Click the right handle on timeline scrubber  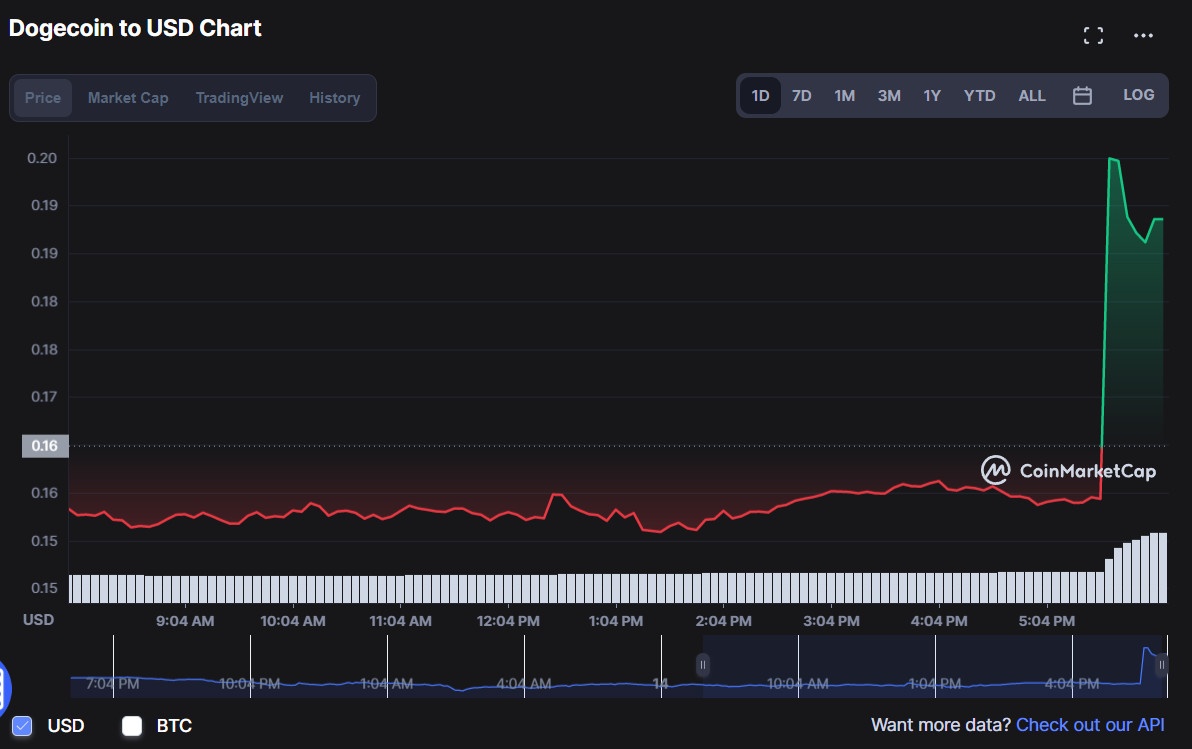[x=1161, y=665]
